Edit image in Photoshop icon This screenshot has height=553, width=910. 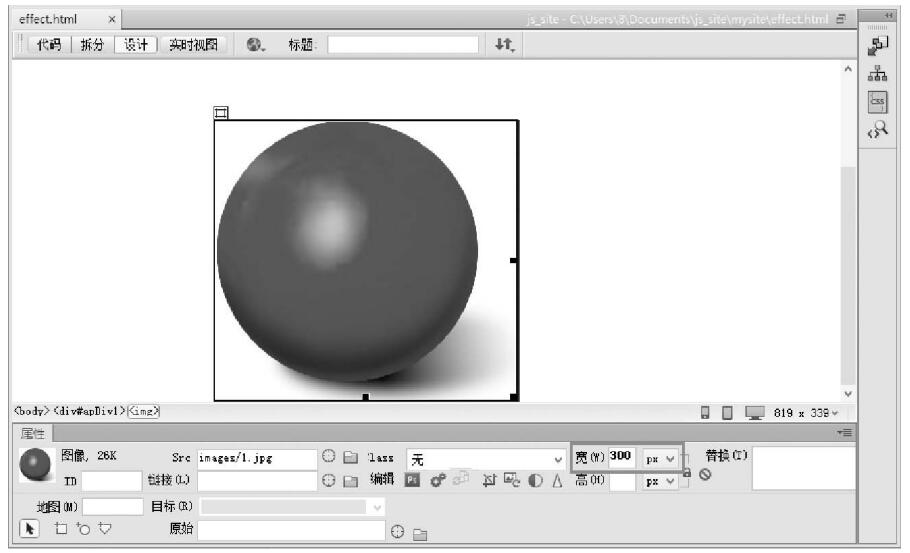(412, 481)
